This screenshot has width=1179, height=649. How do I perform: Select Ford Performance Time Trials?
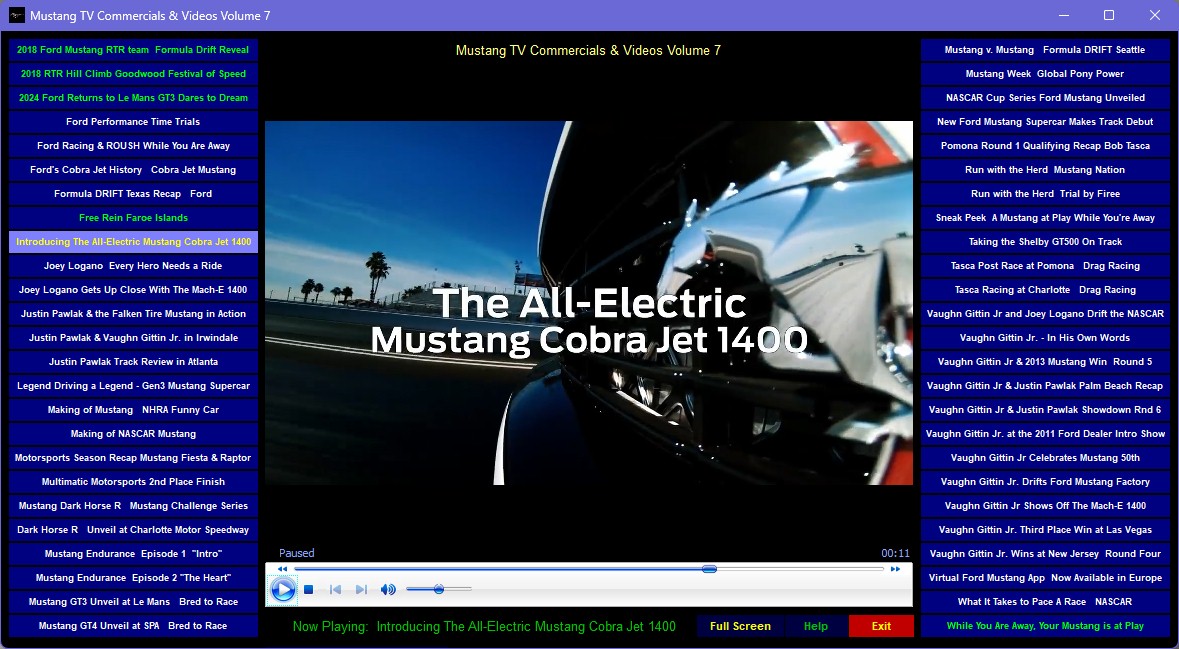(133, 122)
